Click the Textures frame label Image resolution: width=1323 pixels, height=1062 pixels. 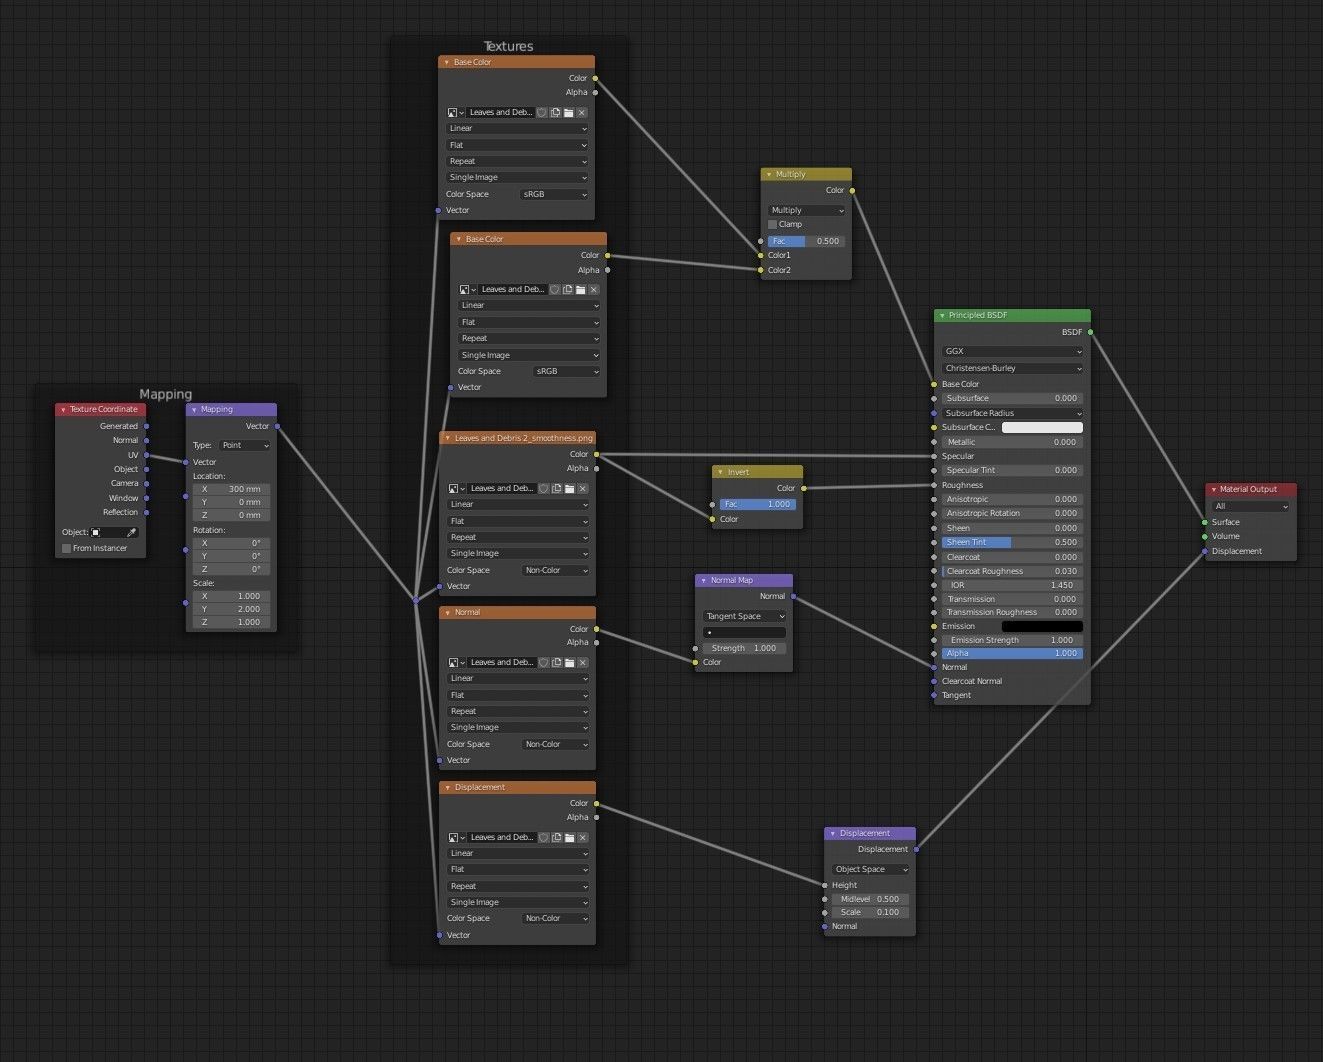(508, 46)
